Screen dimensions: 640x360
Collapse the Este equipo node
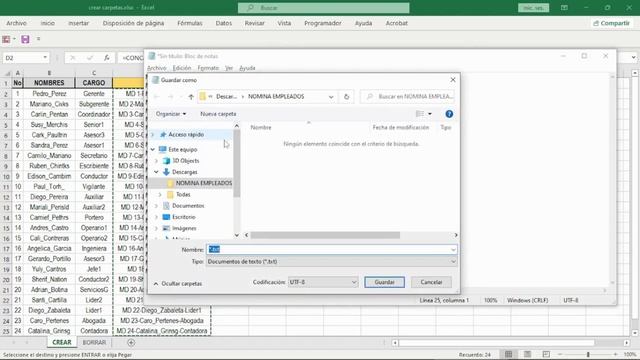[x=153, y=149]
